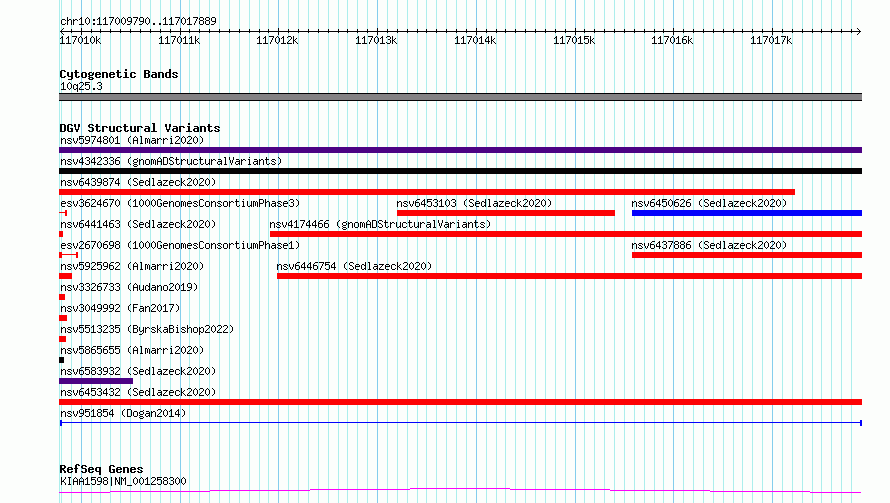The height and width of the screenshot is (503, 890).
Task: Open nsv3049992 (Fan2017) label
Action: (120, 308)
